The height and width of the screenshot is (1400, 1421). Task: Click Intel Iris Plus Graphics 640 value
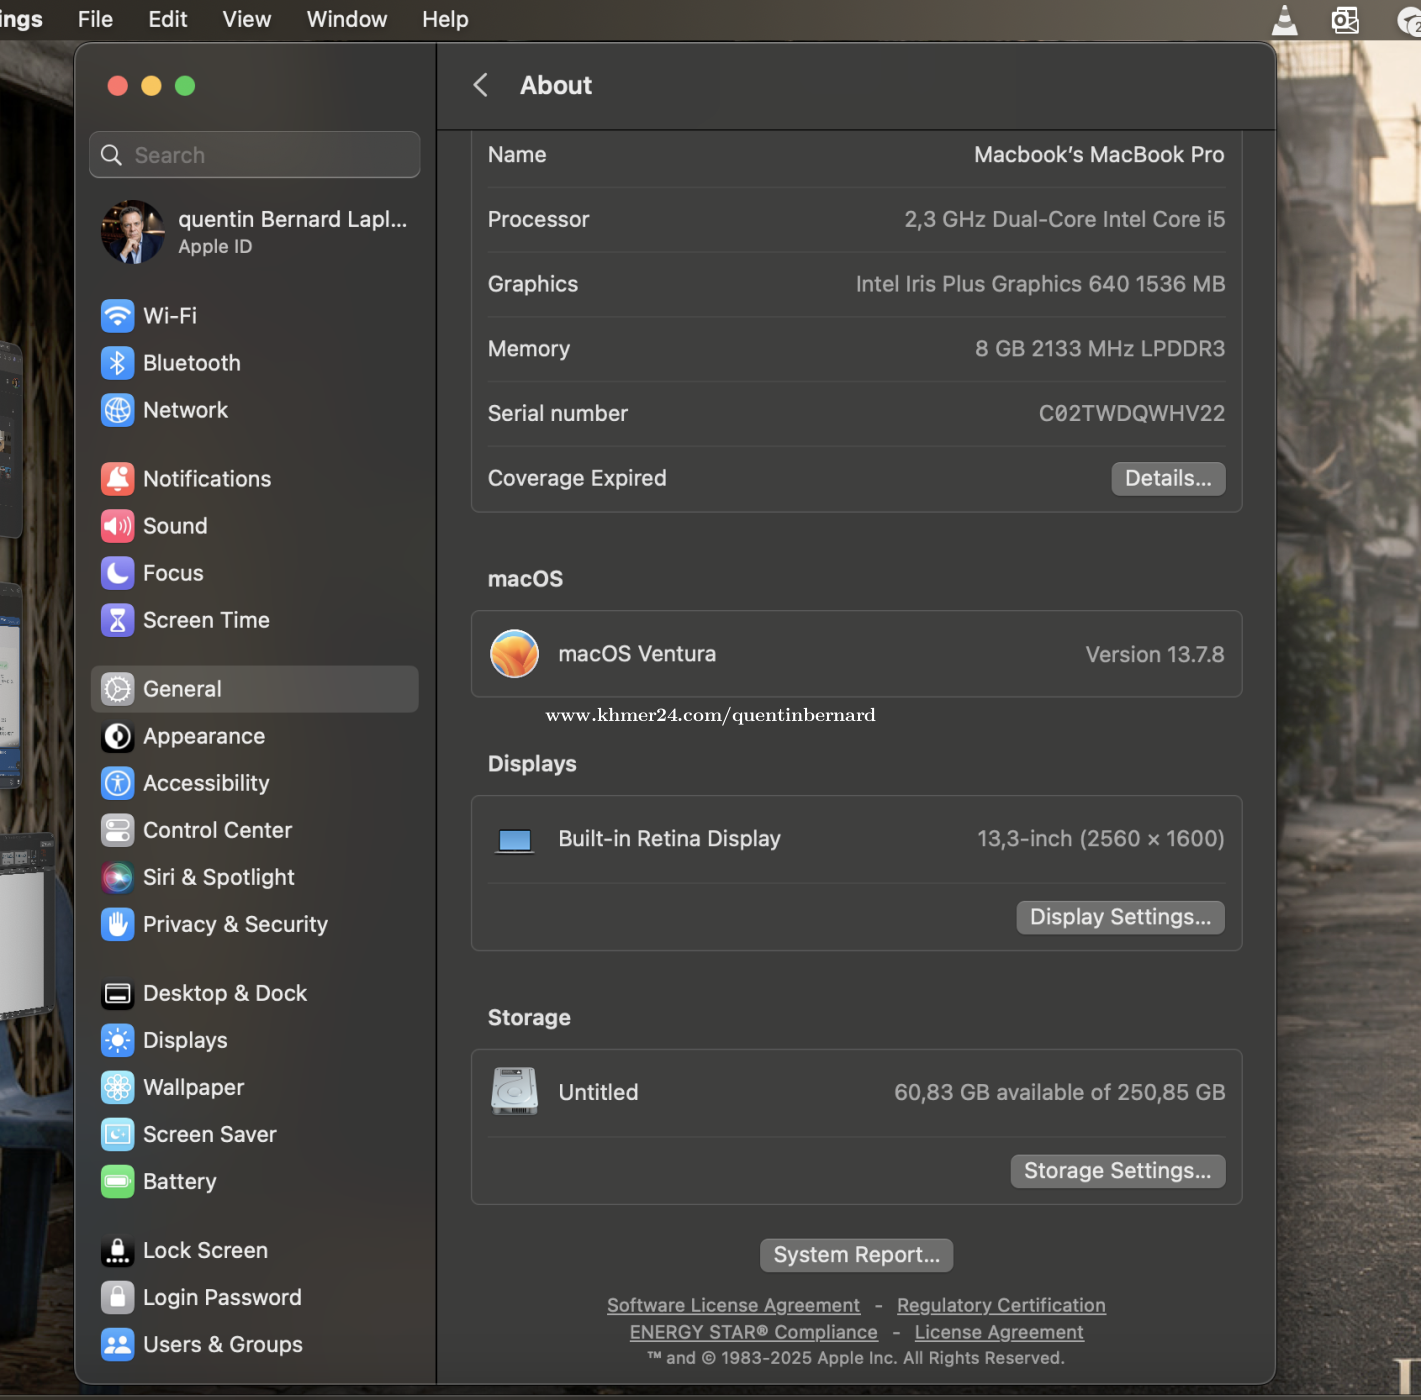coord(1041,284)
